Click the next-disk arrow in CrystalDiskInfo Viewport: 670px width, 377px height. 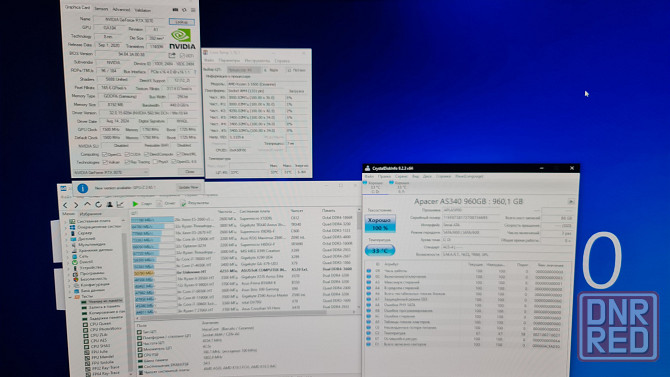click(x=571, y=201)
